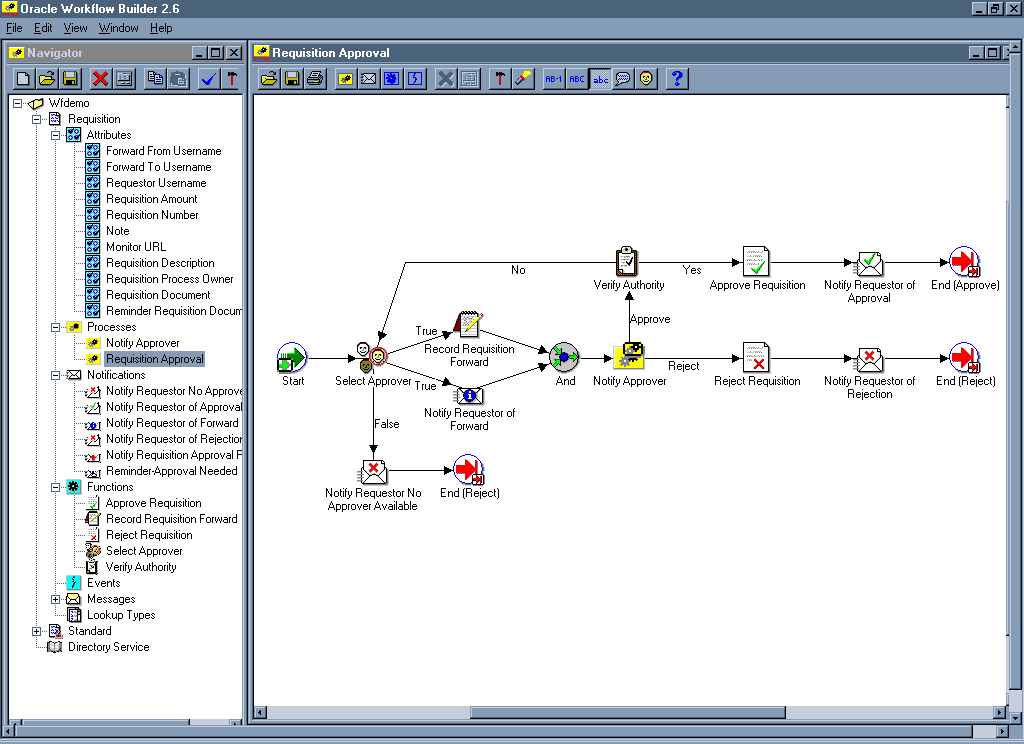Click the blue question mark Help icon

[x=677, y=79]
